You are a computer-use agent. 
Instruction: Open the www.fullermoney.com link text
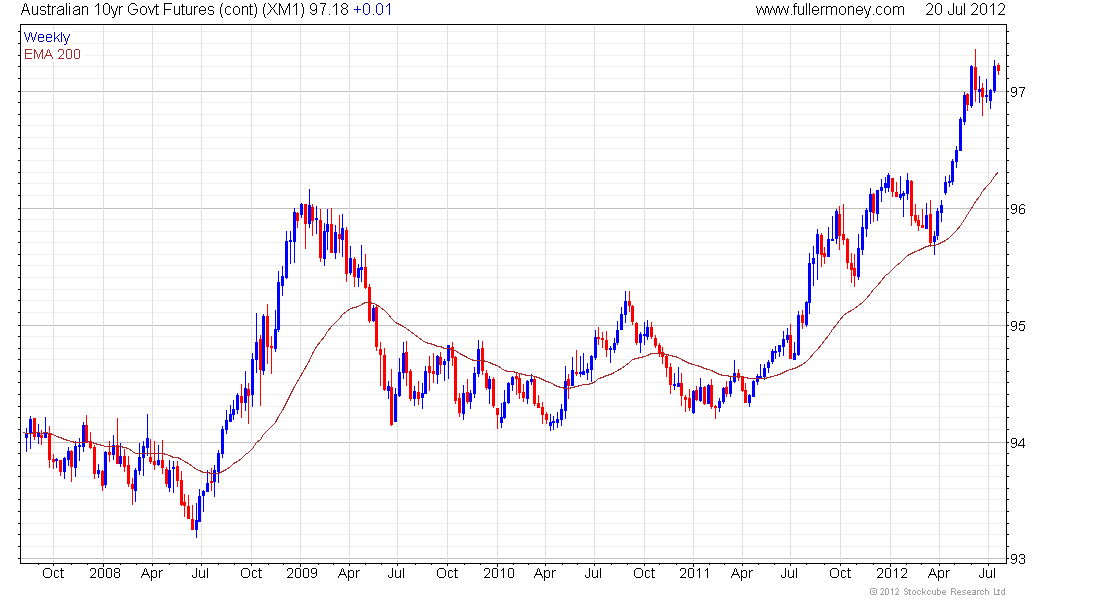[x=830, y=10]
